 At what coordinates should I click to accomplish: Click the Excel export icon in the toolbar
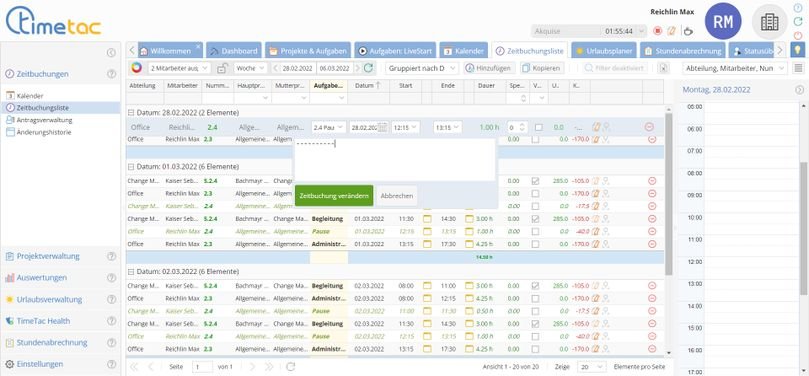664,68
